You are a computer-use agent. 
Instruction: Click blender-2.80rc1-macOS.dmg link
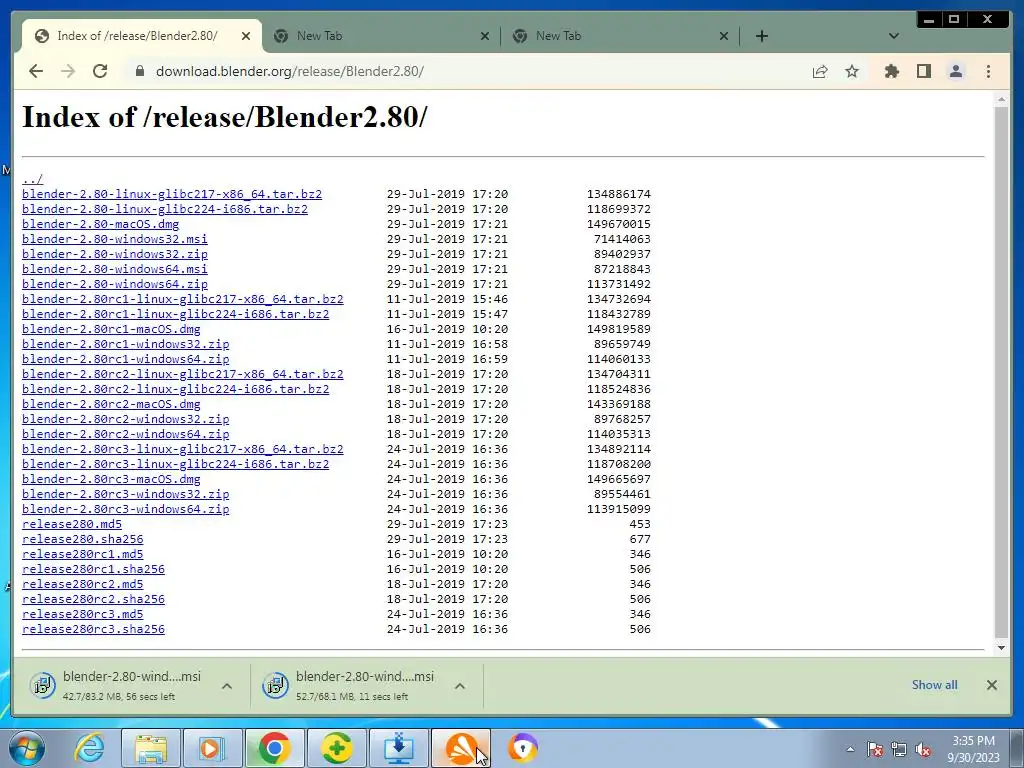coord(111,329)
